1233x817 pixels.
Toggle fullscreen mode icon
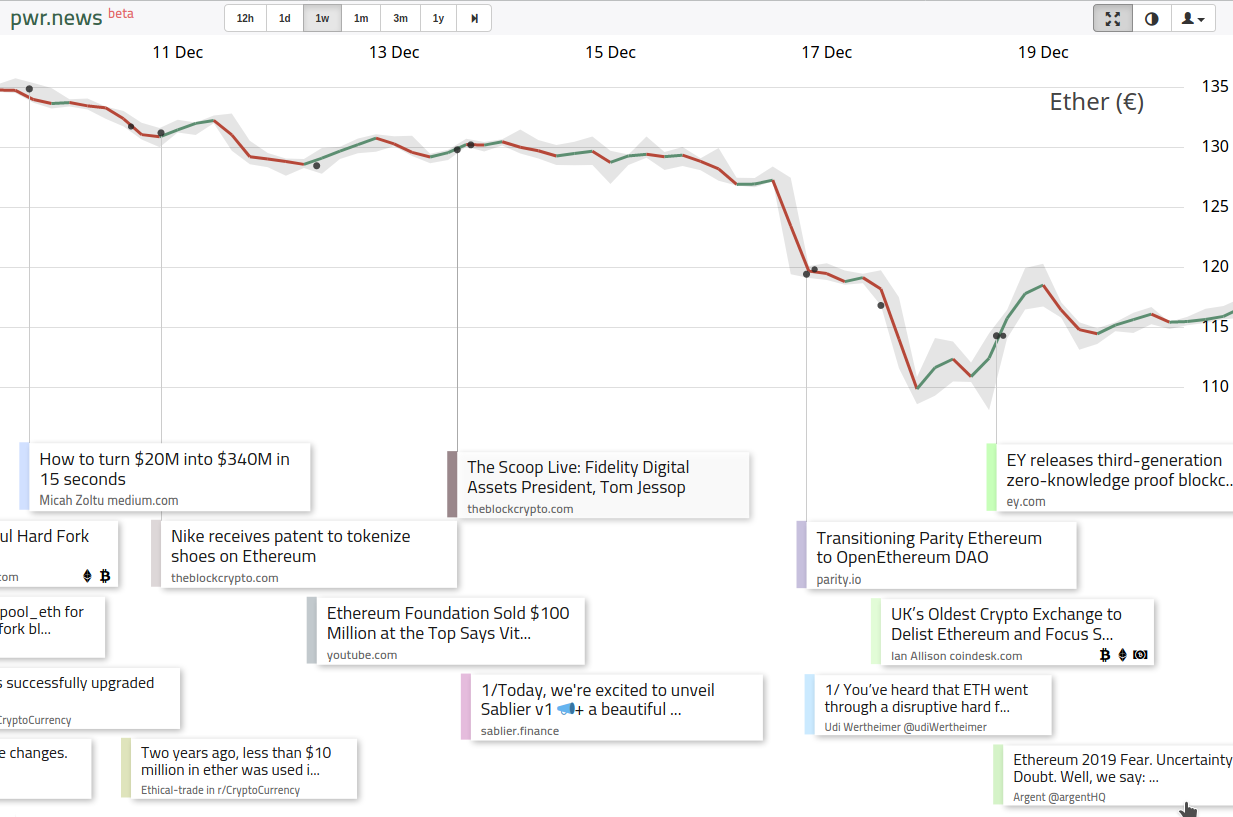pos(1113,18)
